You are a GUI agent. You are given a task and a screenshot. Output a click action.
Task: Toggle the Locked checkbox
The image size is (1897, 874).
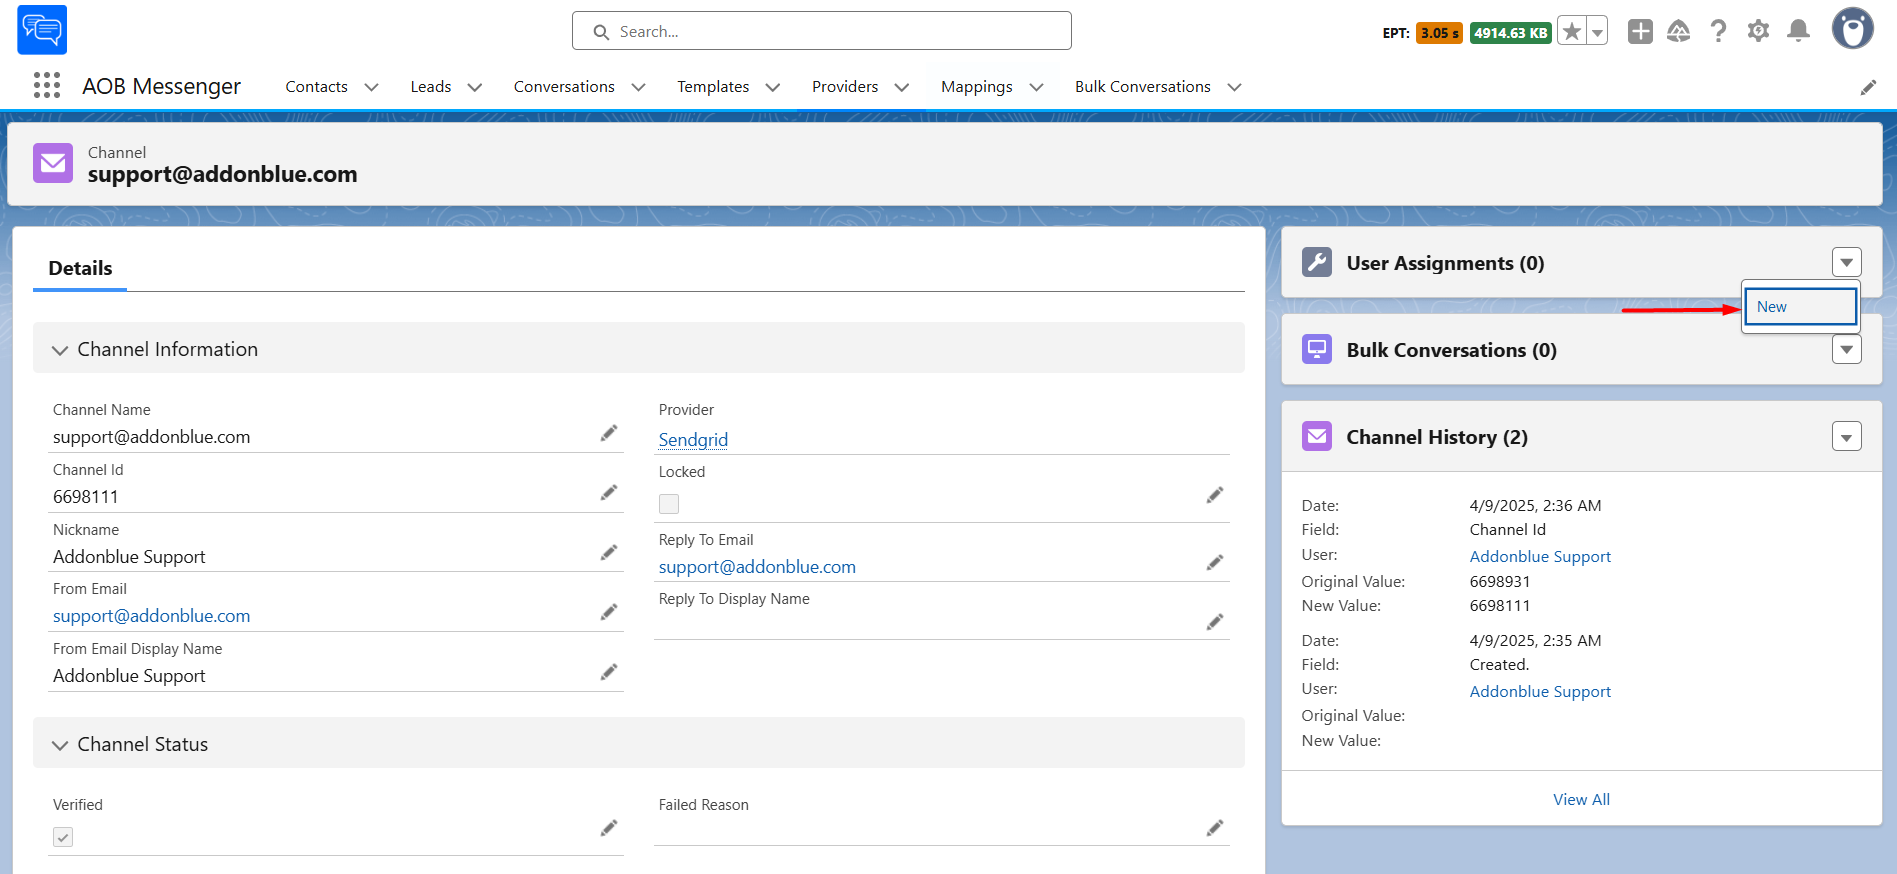coord(669,504)
